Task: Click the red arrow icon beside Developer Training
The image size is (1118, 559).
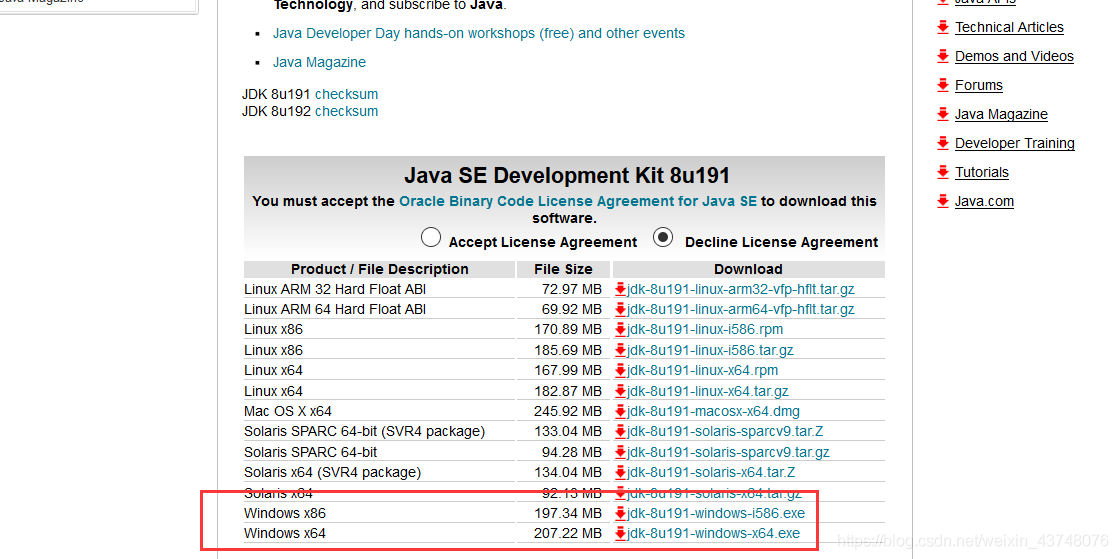Action: pyautogui.click(x=943, y=143)
